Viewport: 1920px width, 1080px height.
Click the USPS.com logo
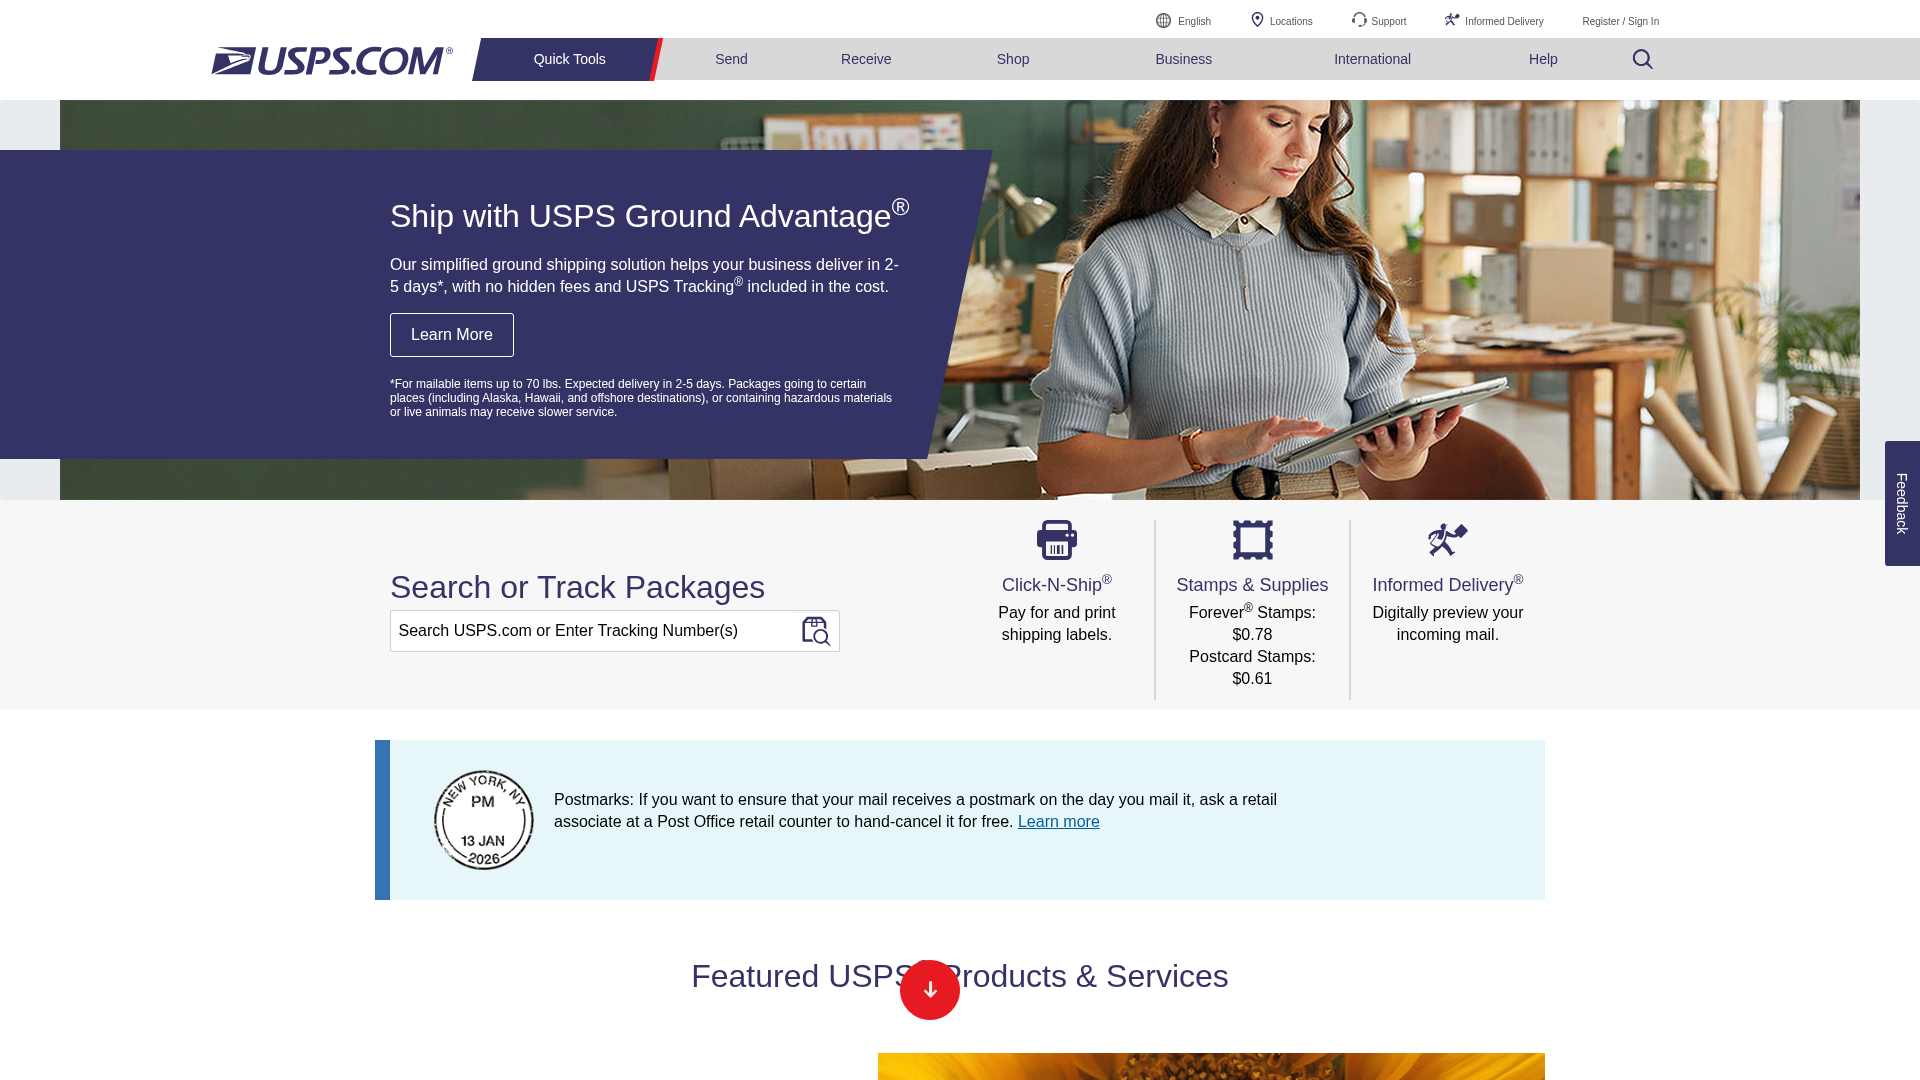click(x=331, y=61)
